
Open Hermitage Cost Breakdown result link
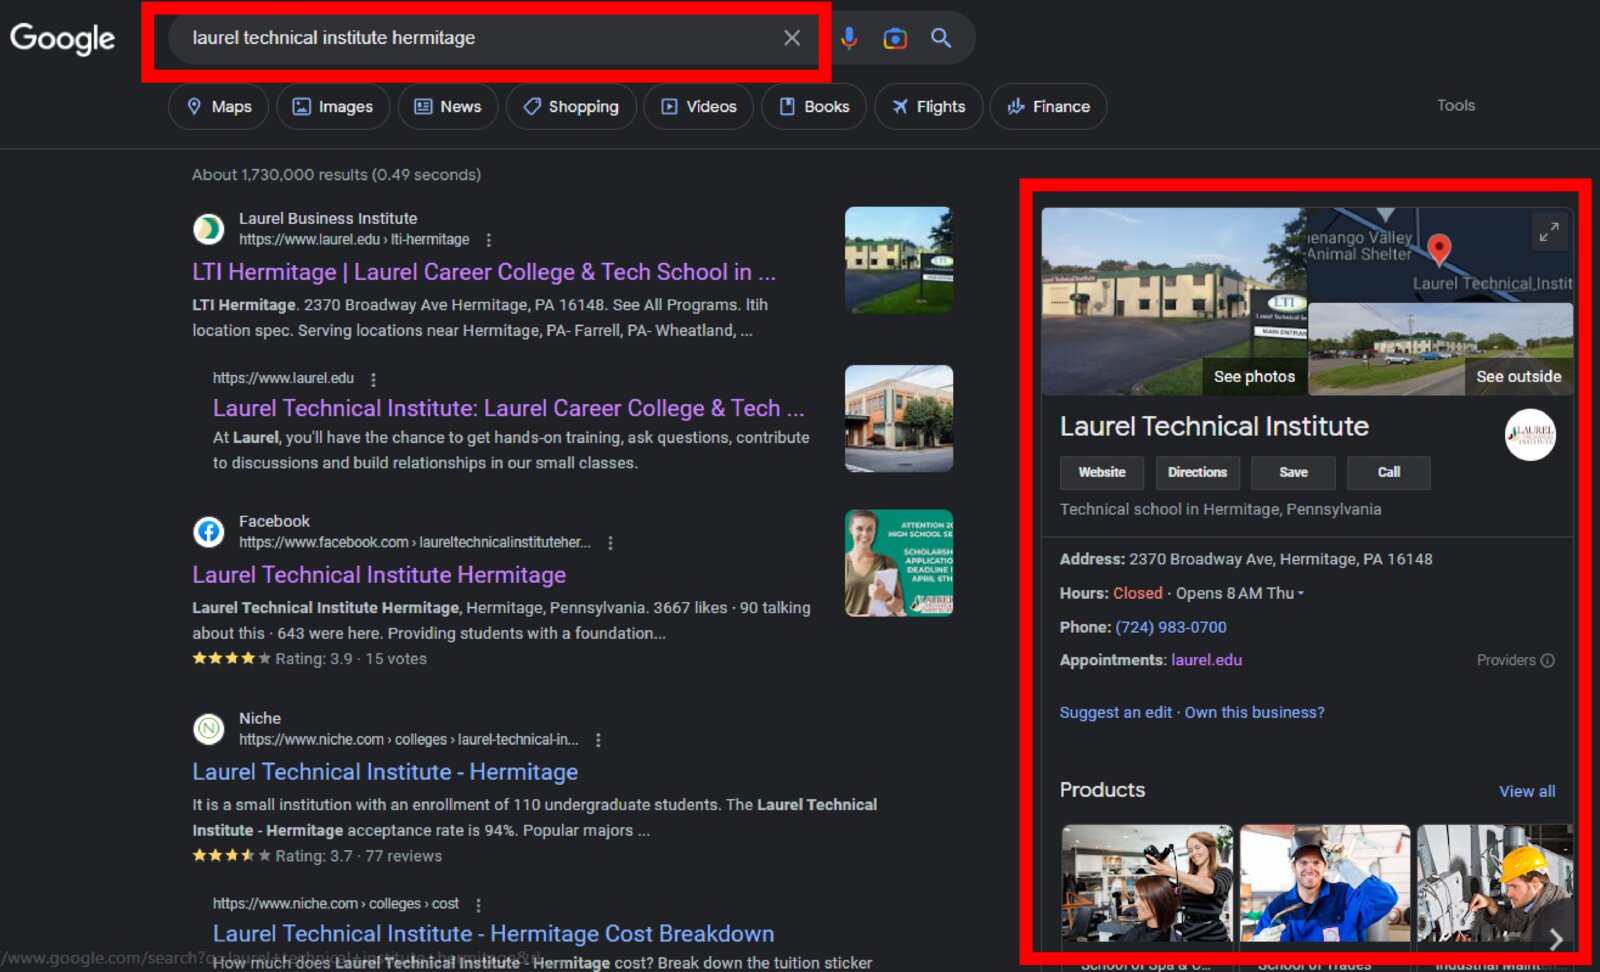(x=493, y=933)
